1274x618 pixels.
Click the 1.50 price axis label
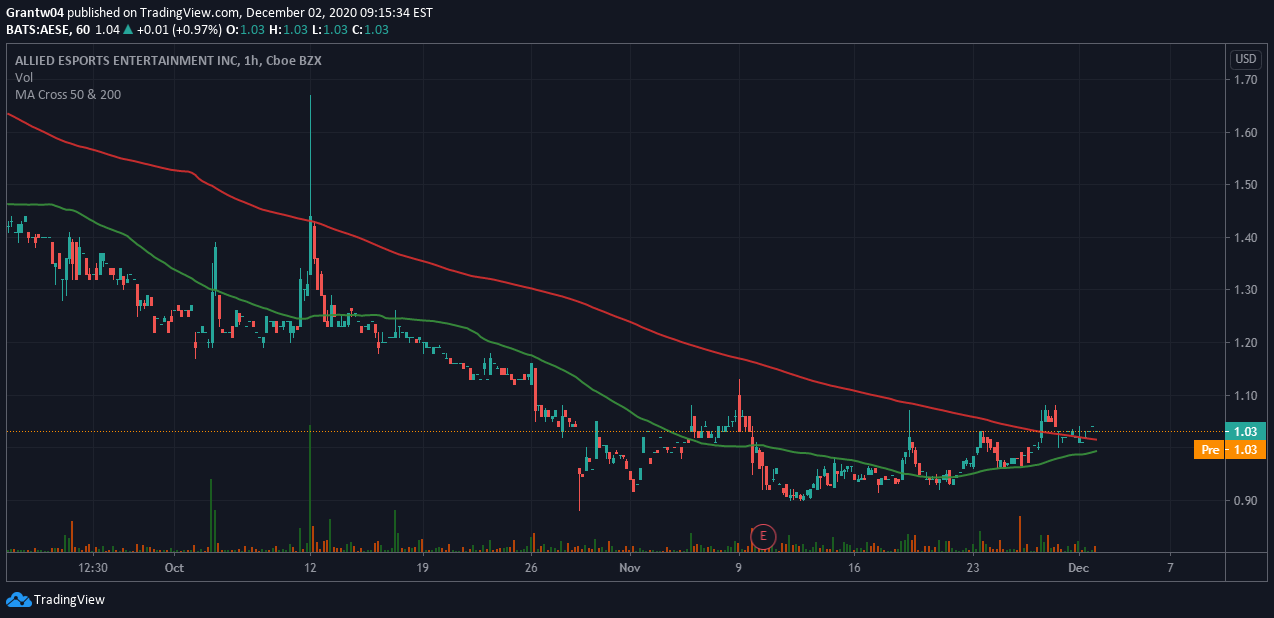1245,185
